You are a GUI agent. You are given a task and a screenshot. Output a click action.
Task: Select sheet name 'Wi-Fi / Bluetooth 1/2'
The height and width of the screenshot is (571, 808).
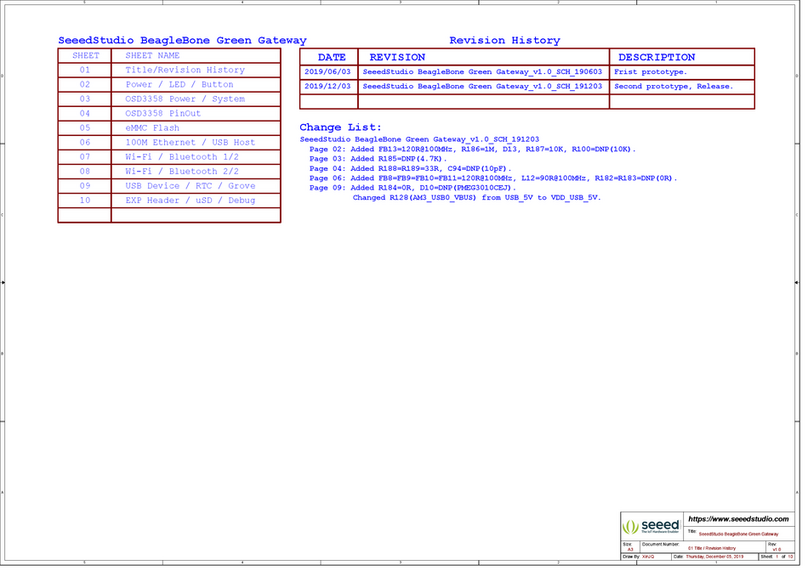point(182,157)
